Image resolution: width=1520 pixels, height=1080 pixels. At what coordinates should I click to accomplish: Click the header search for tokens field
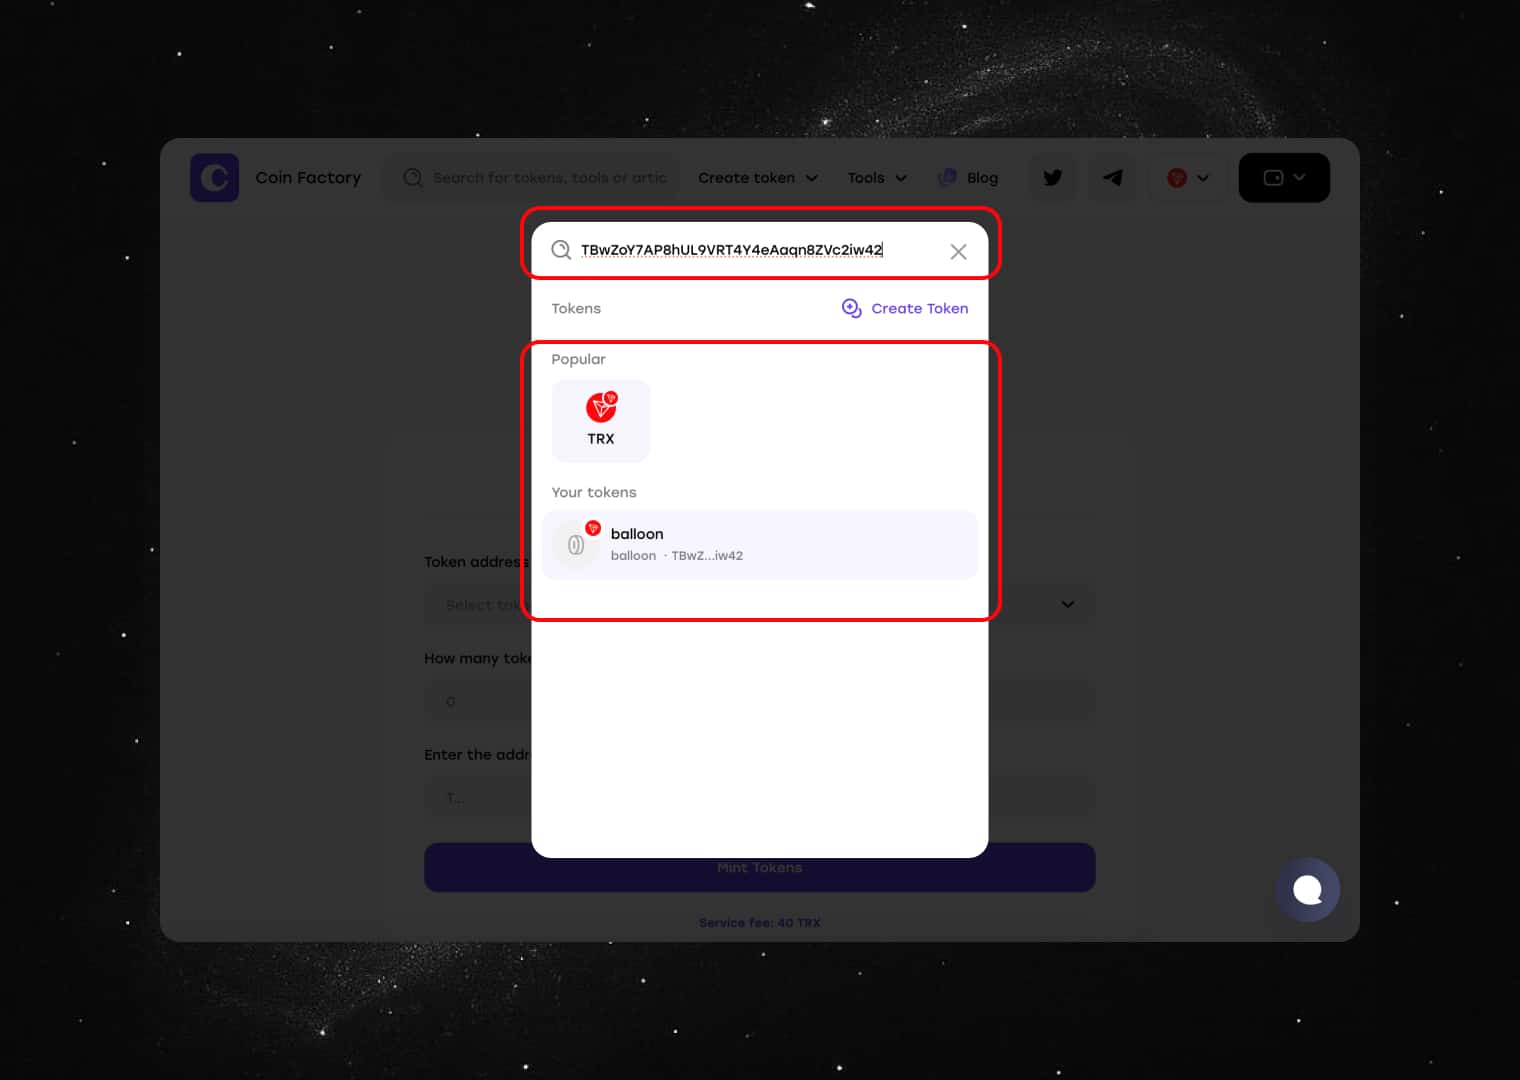534,178
